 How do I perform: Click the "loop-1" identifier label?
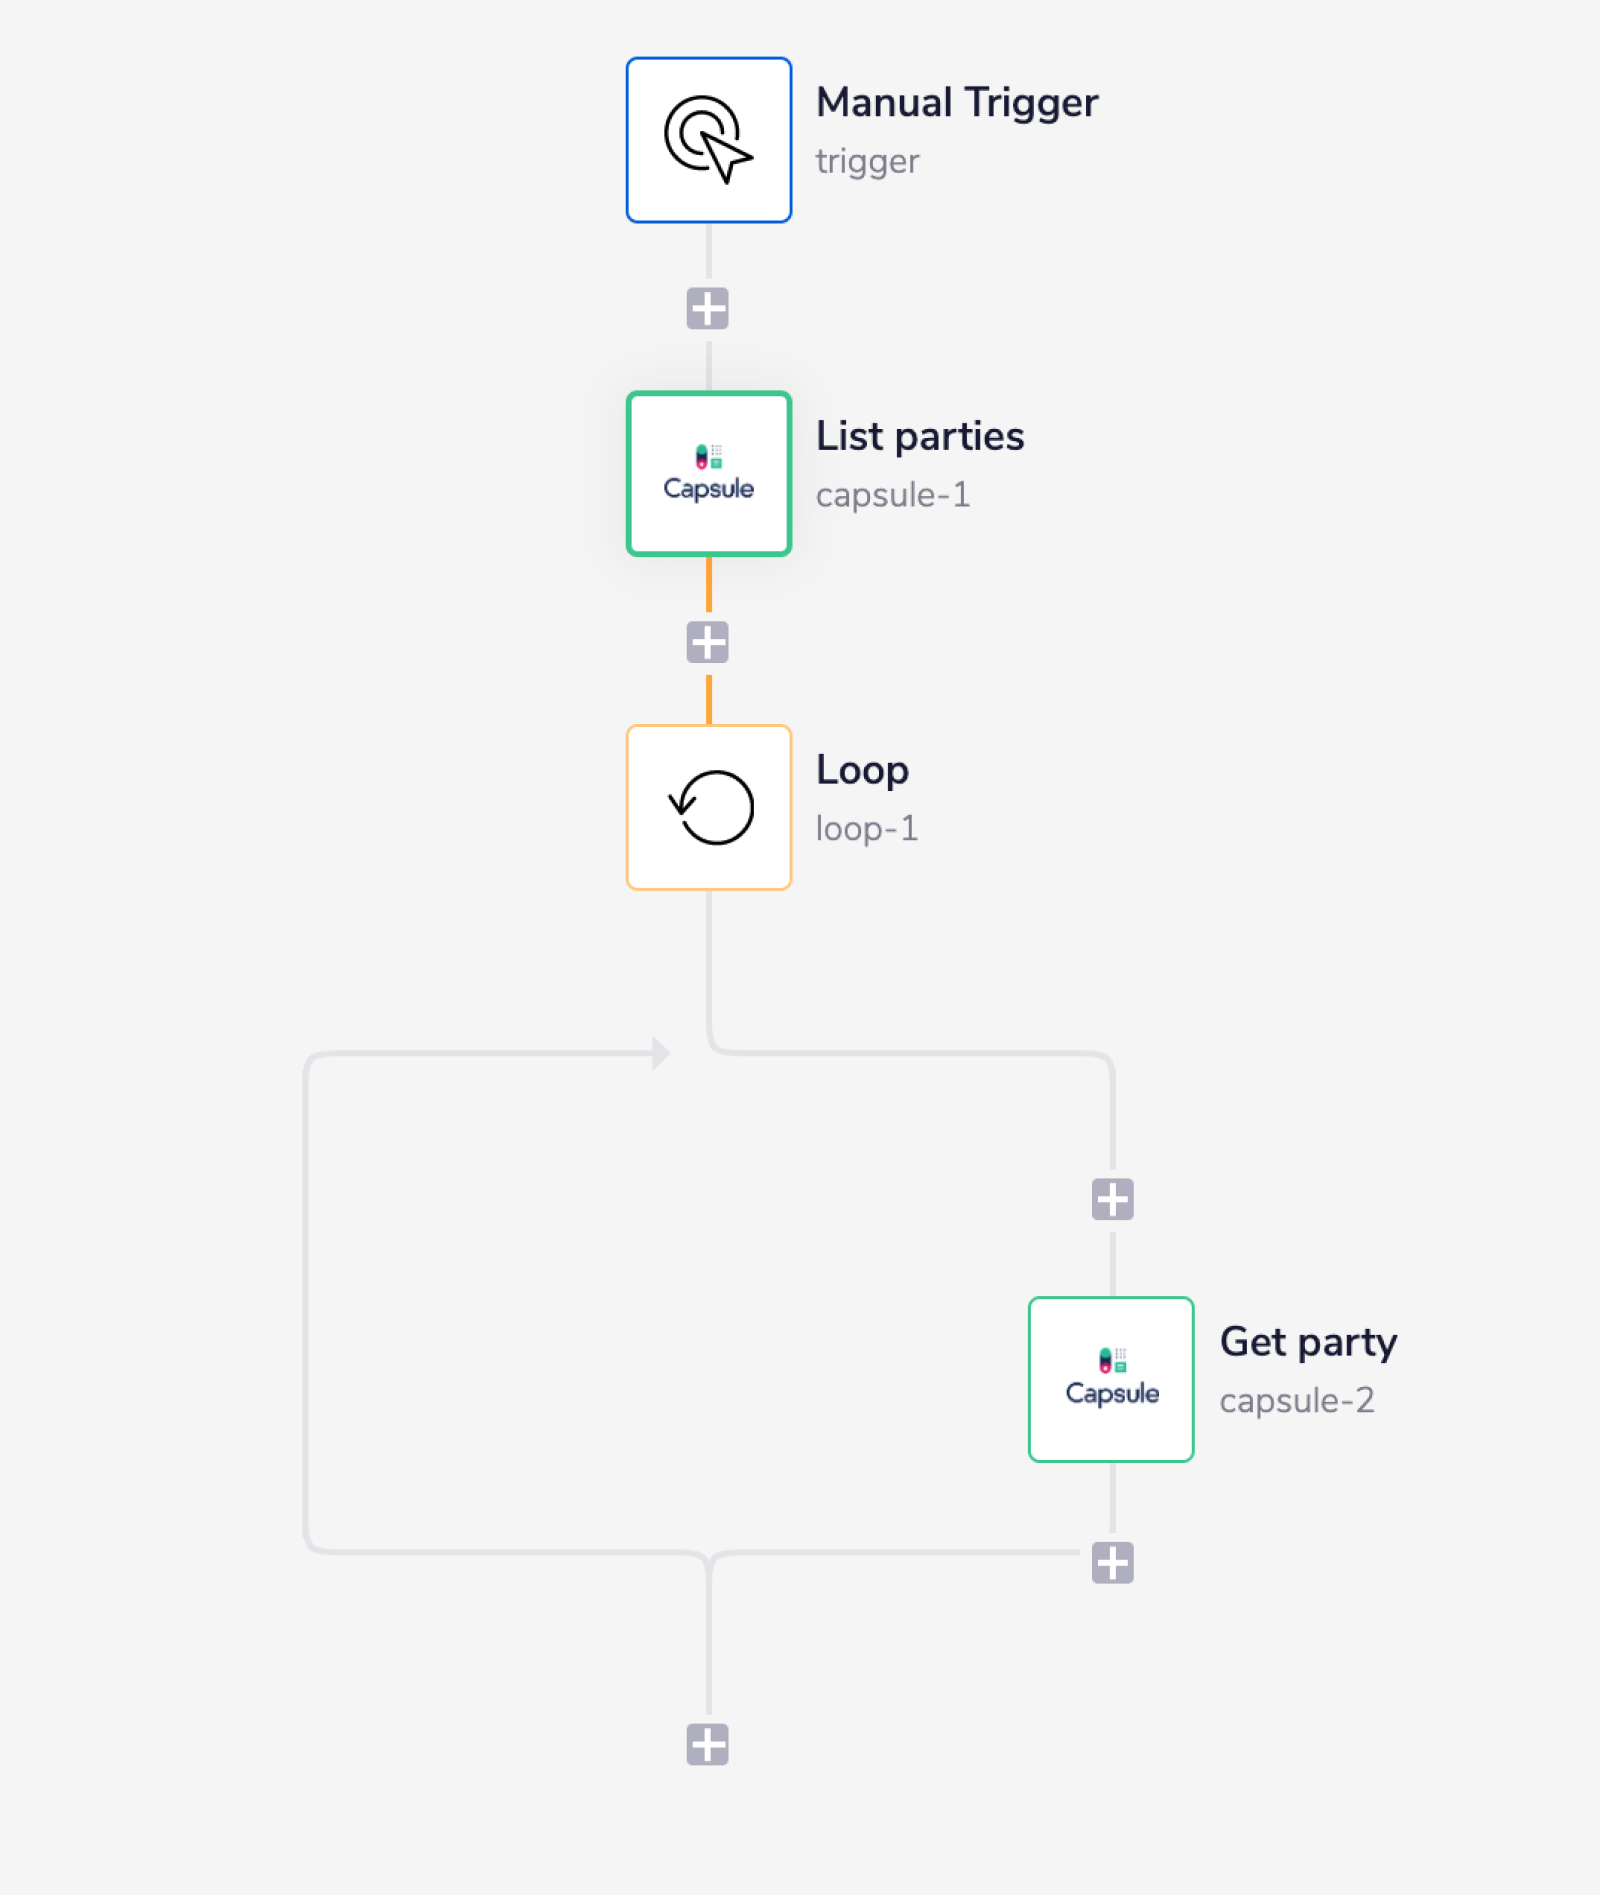[866, 829]
